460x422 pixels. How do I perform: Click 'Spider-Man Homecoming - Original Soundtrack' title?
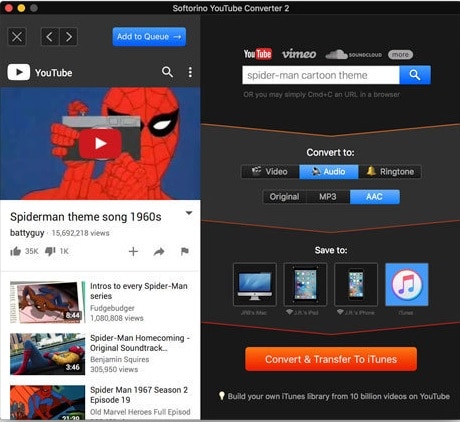pyautogui.click(x=140, y=343)
